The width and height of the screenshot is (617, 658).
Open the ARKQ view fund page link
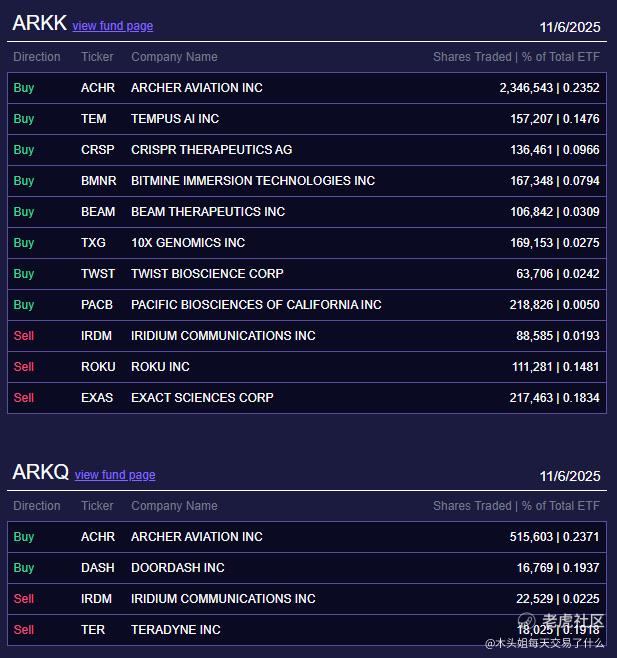point(115,475)
